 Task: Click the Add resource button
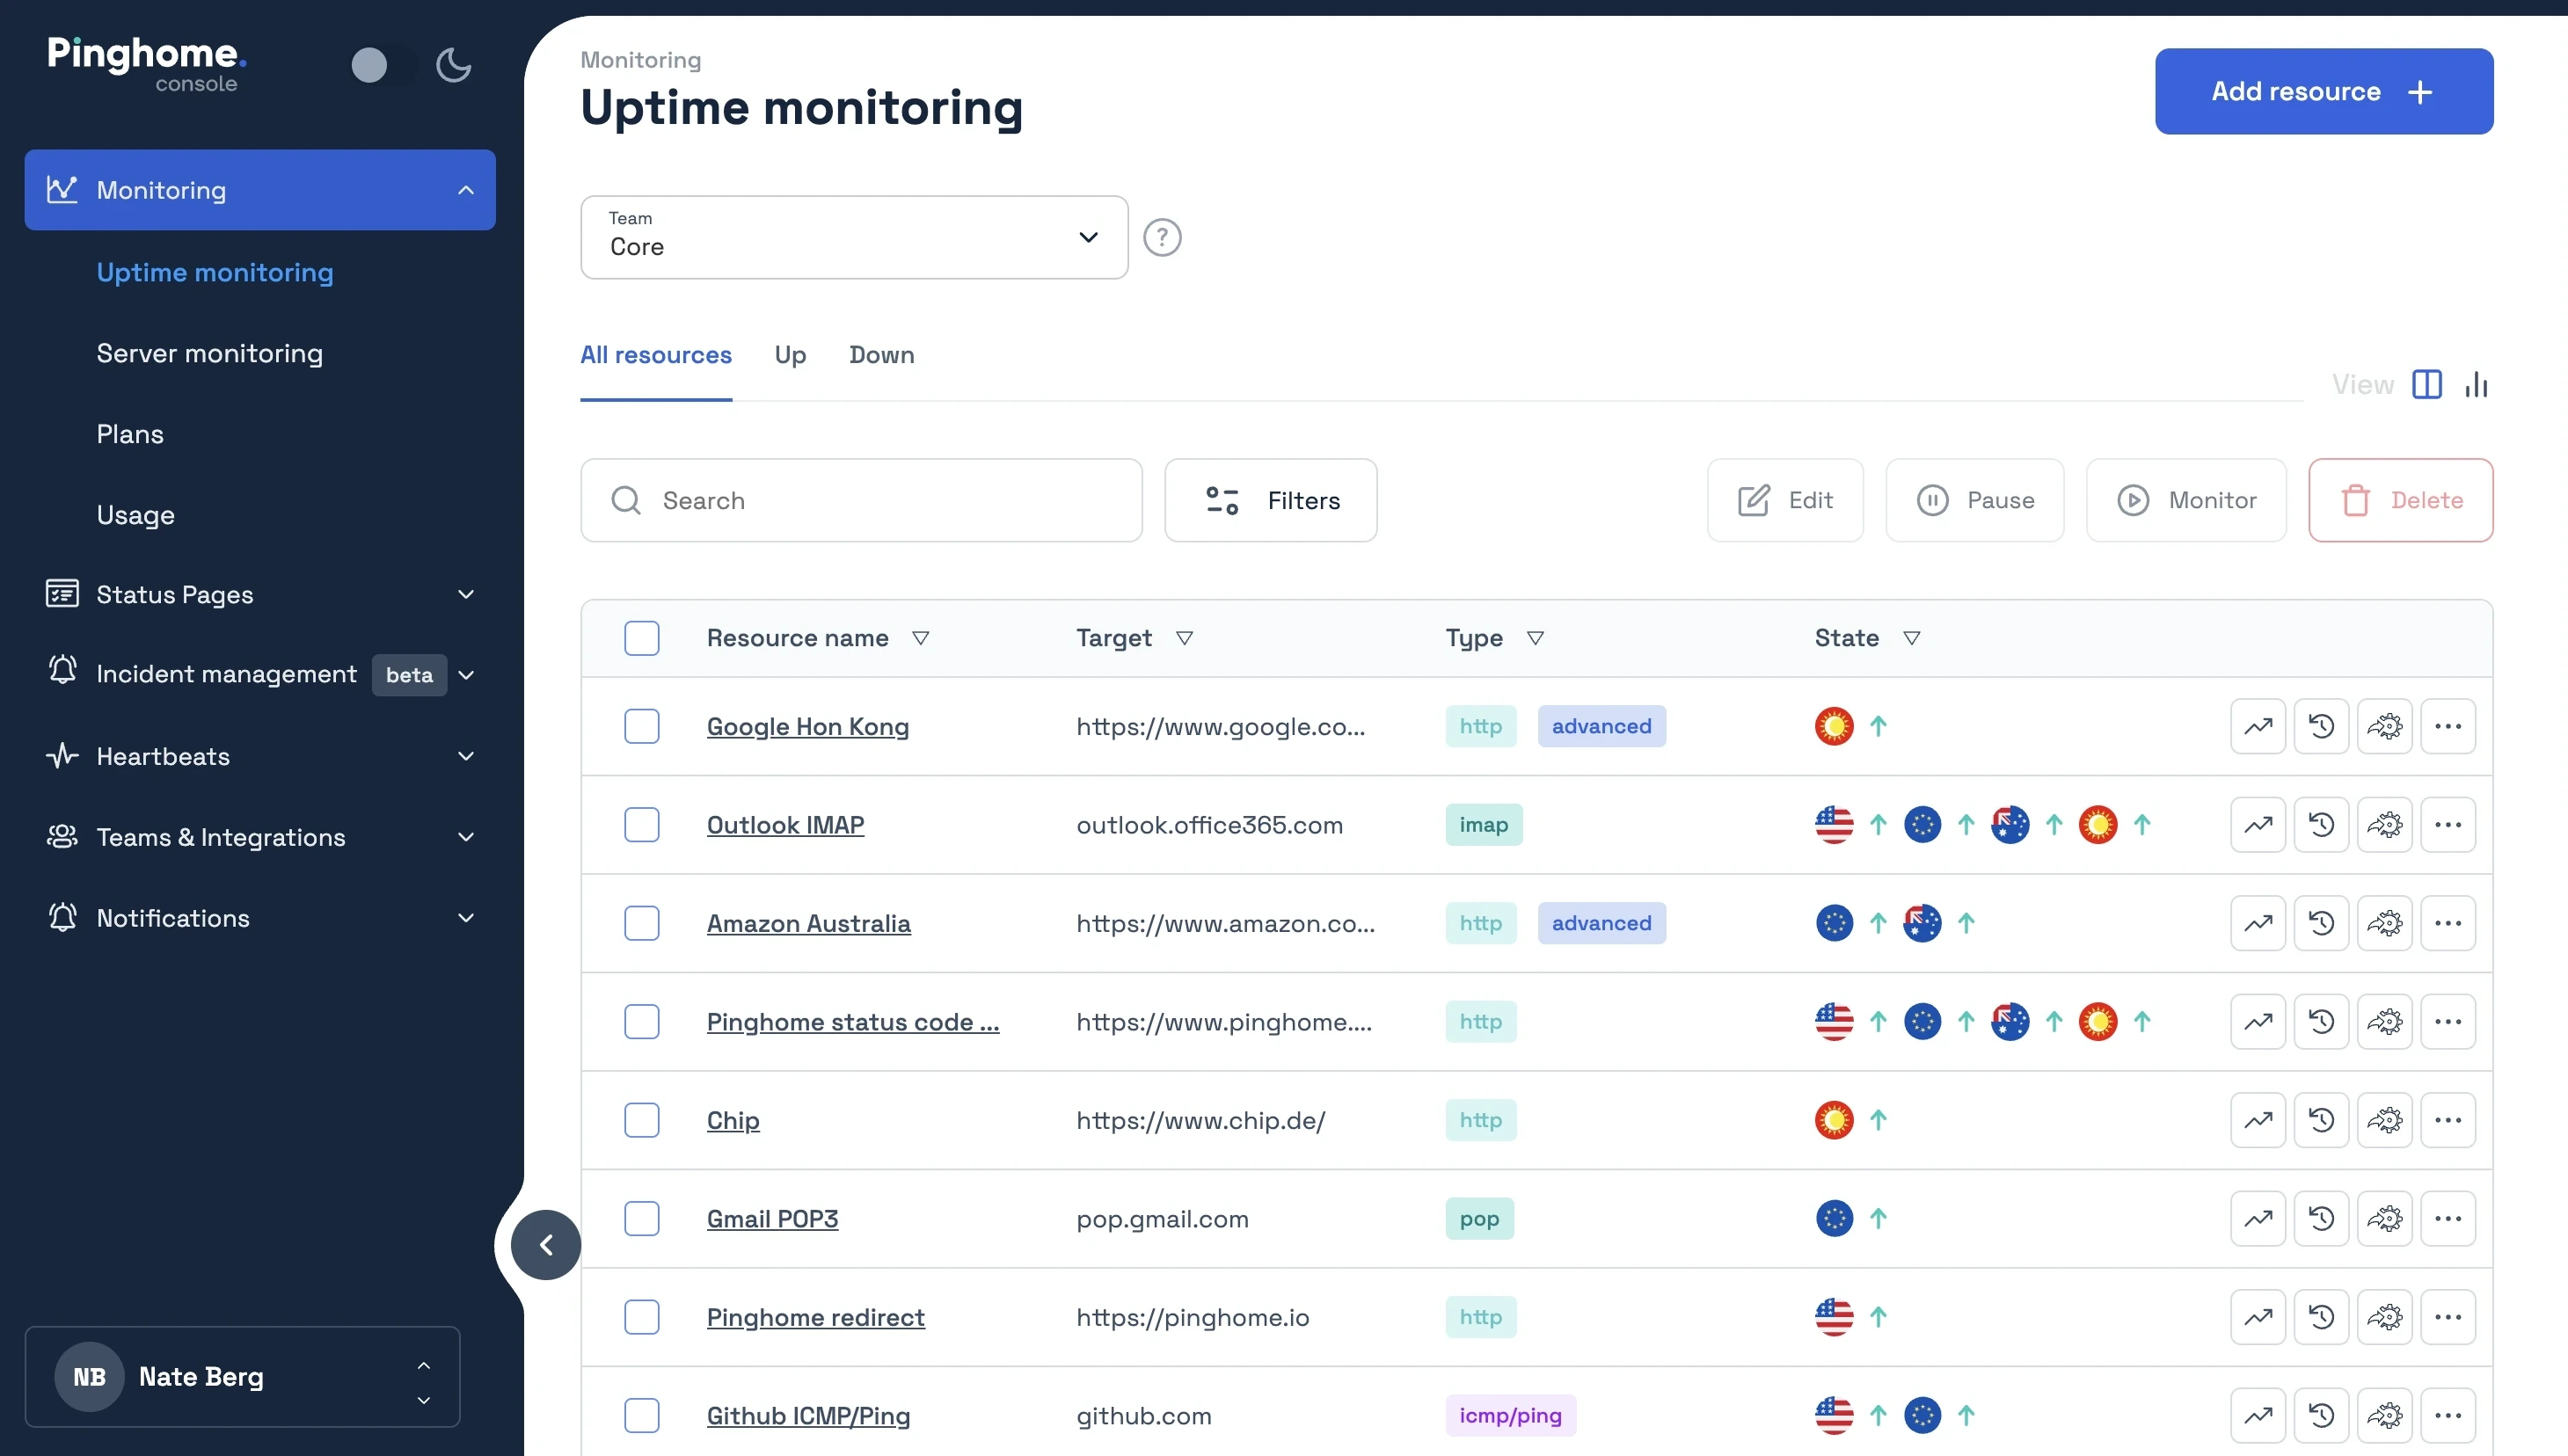pos(2323,91)
